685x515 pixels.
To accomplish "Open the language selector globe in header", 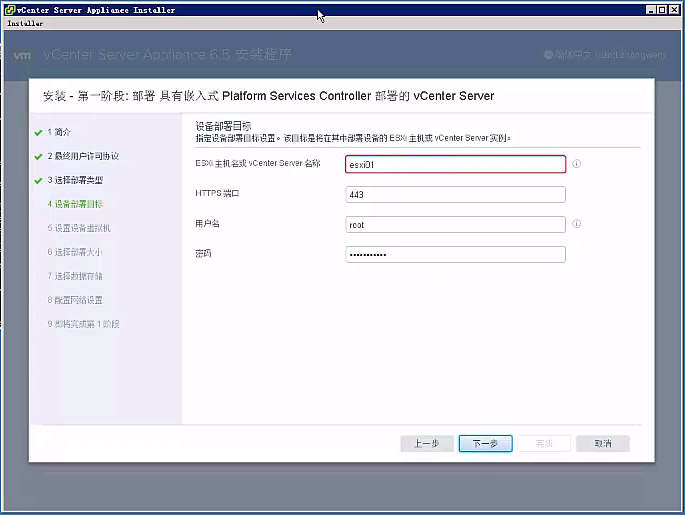I will [x=548, y=55].
